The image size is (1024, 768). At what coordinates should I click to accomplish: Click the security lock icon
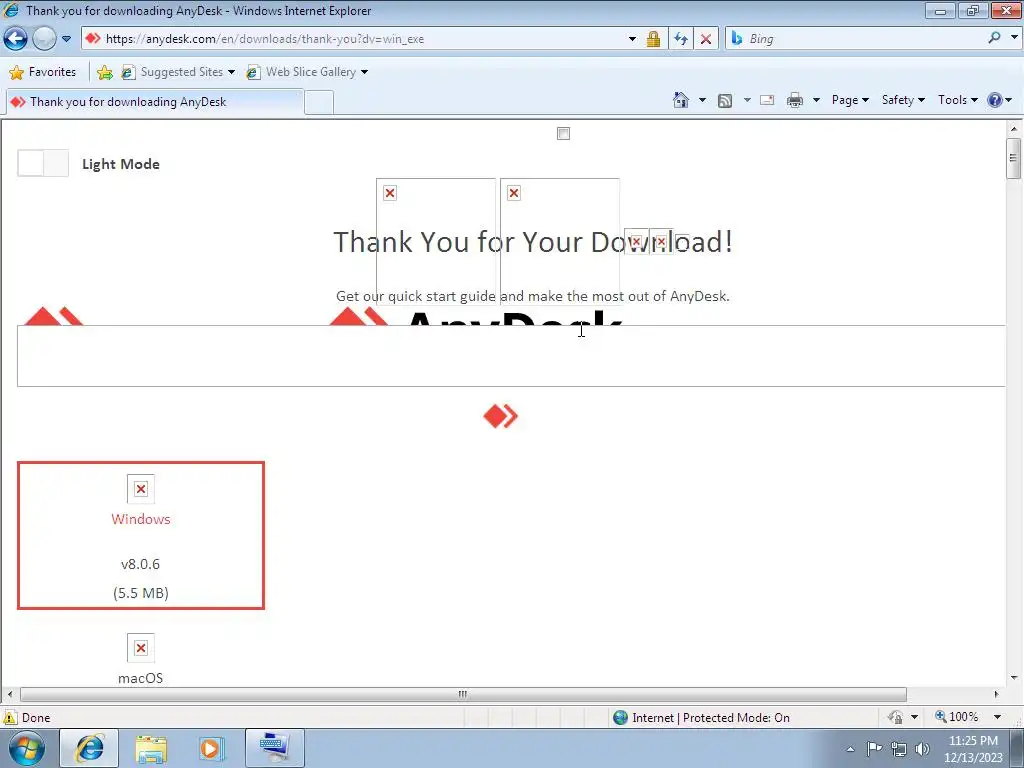pos(653,39)
